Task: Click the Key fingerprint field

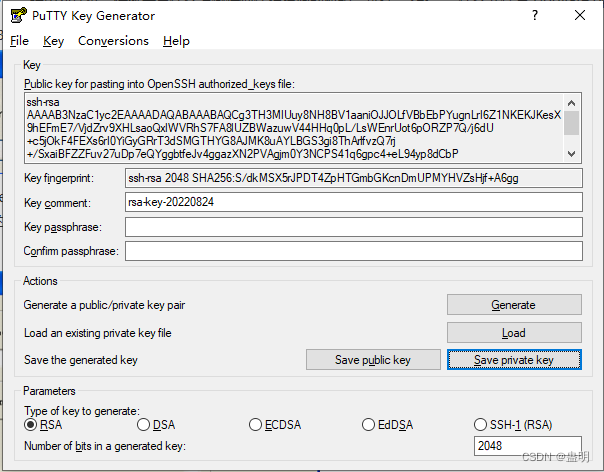Action: 354,178
